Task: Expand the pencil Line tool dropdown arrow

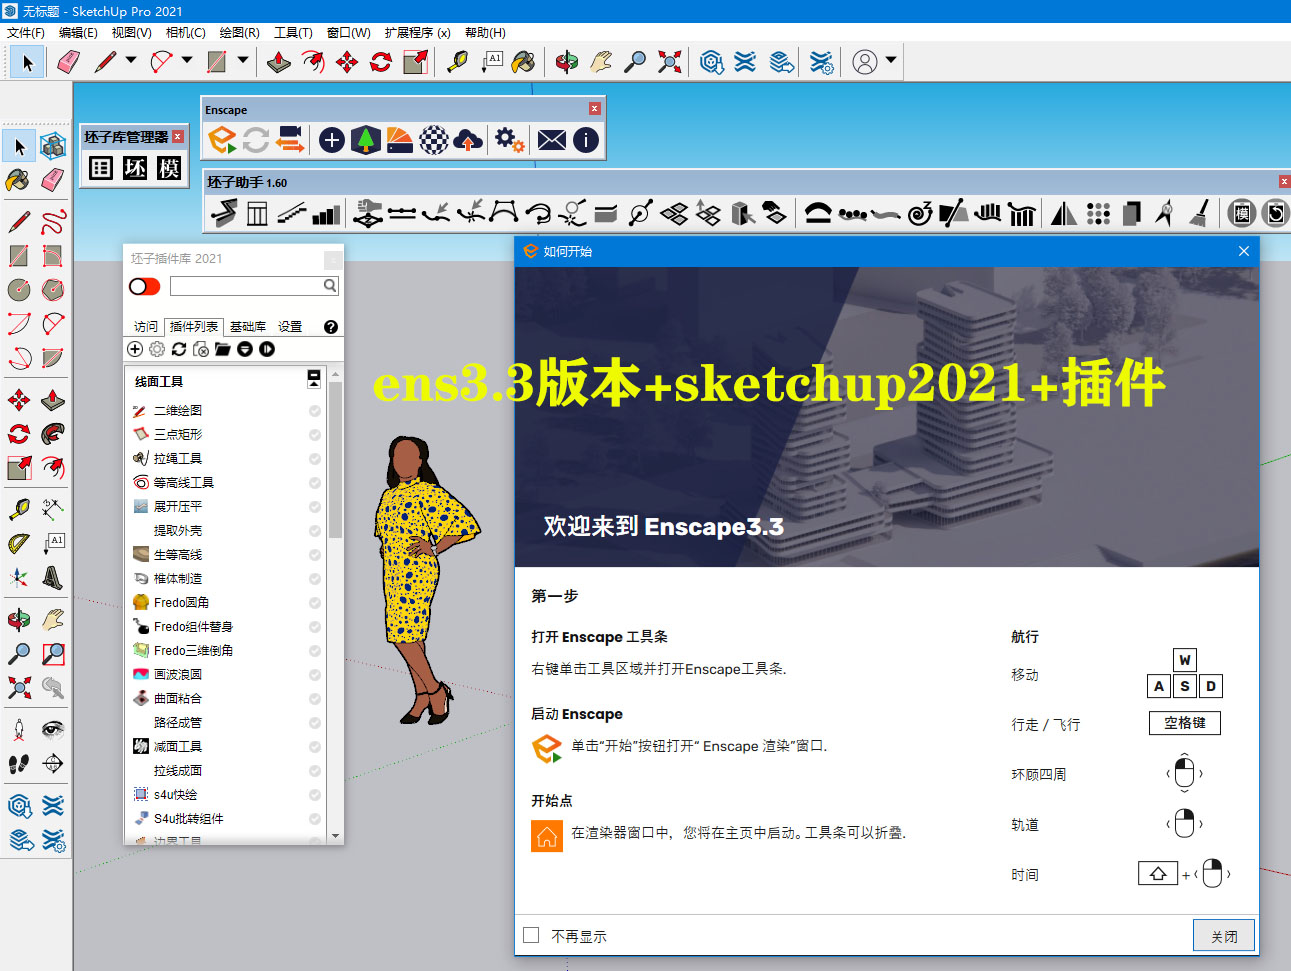Action: pyautogui.click(x=131, y=61)
